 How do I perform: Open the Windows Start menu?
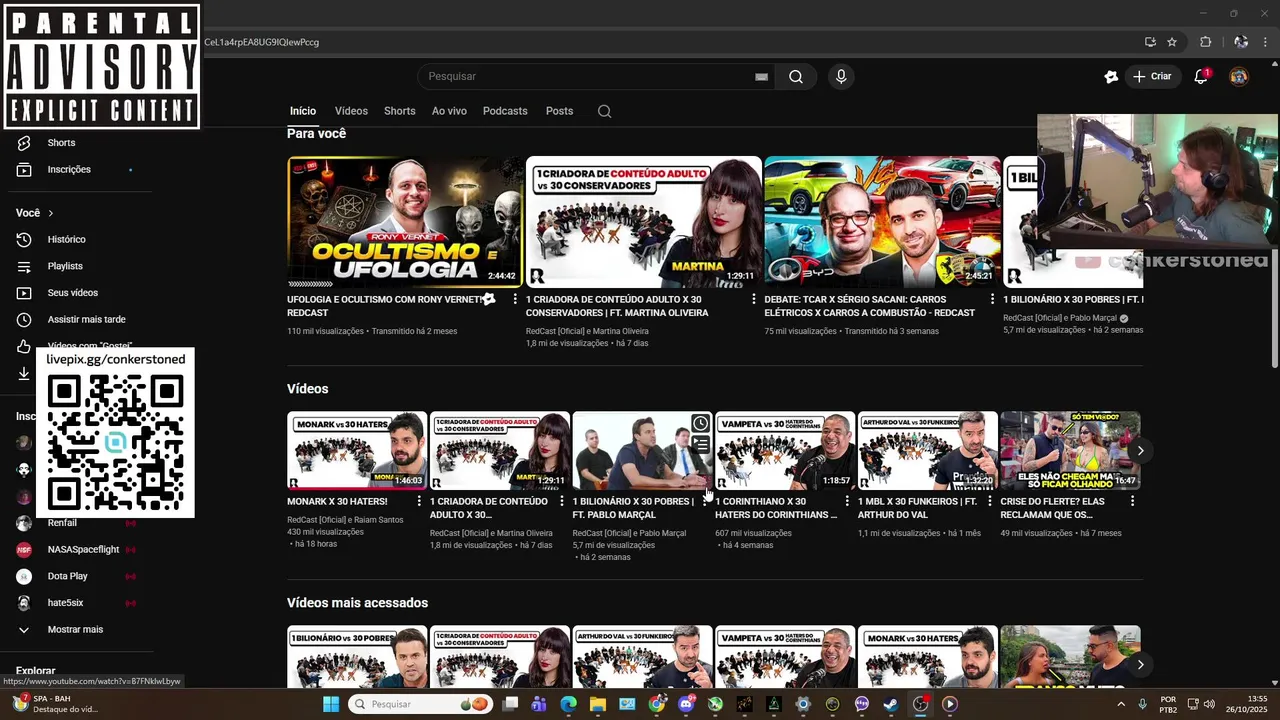pyautogui.click(x=331, y=704)
